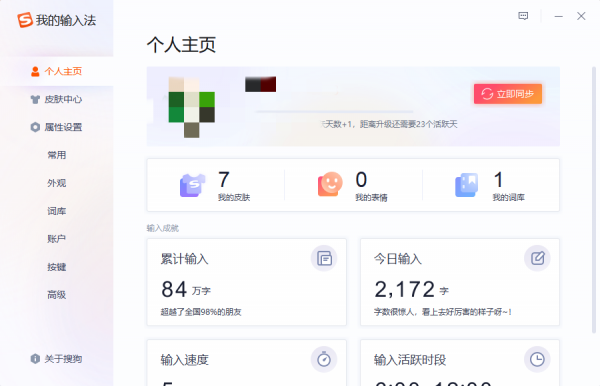
Task: Click the 我的皮肤 count 7
Action: pos(224,179)
